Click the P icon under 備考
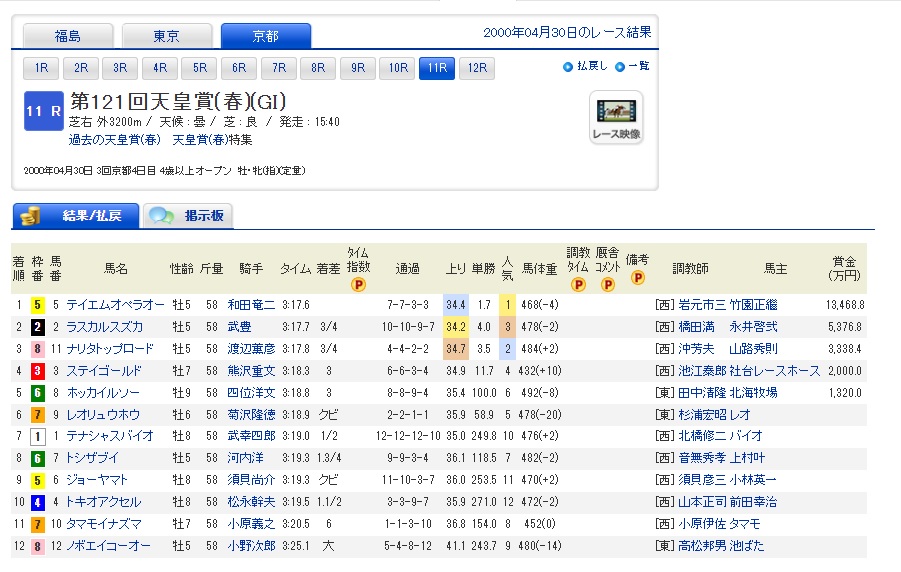Screen dimensions: 901x572 point(637,277)
